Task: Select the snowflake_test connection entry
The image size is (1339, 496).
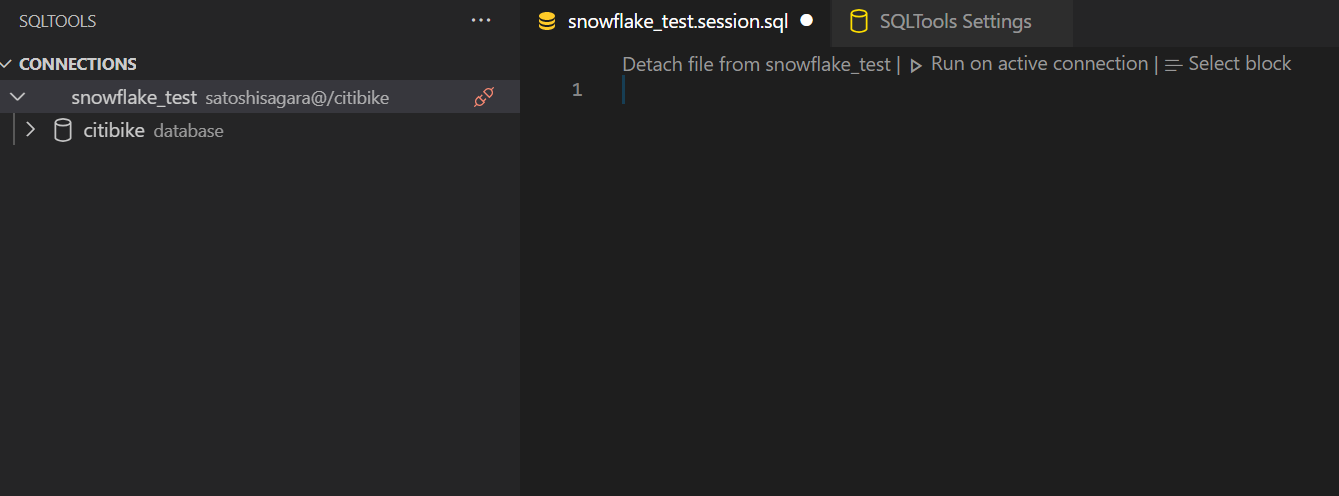Action: (260, 97)
